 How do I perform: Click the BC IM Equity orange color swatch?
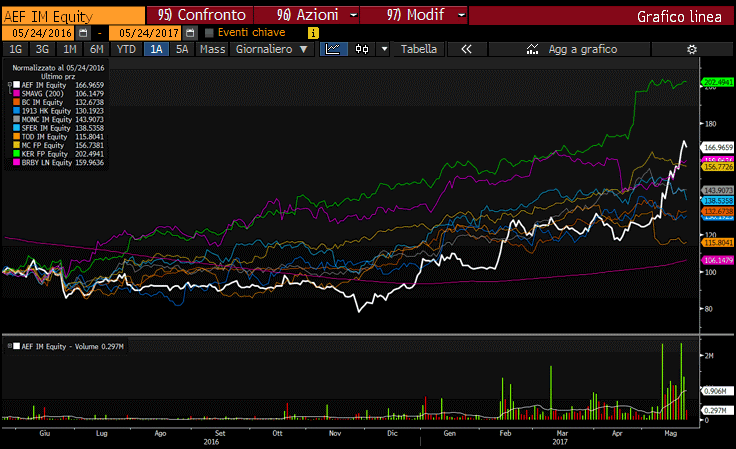point(16,102)
